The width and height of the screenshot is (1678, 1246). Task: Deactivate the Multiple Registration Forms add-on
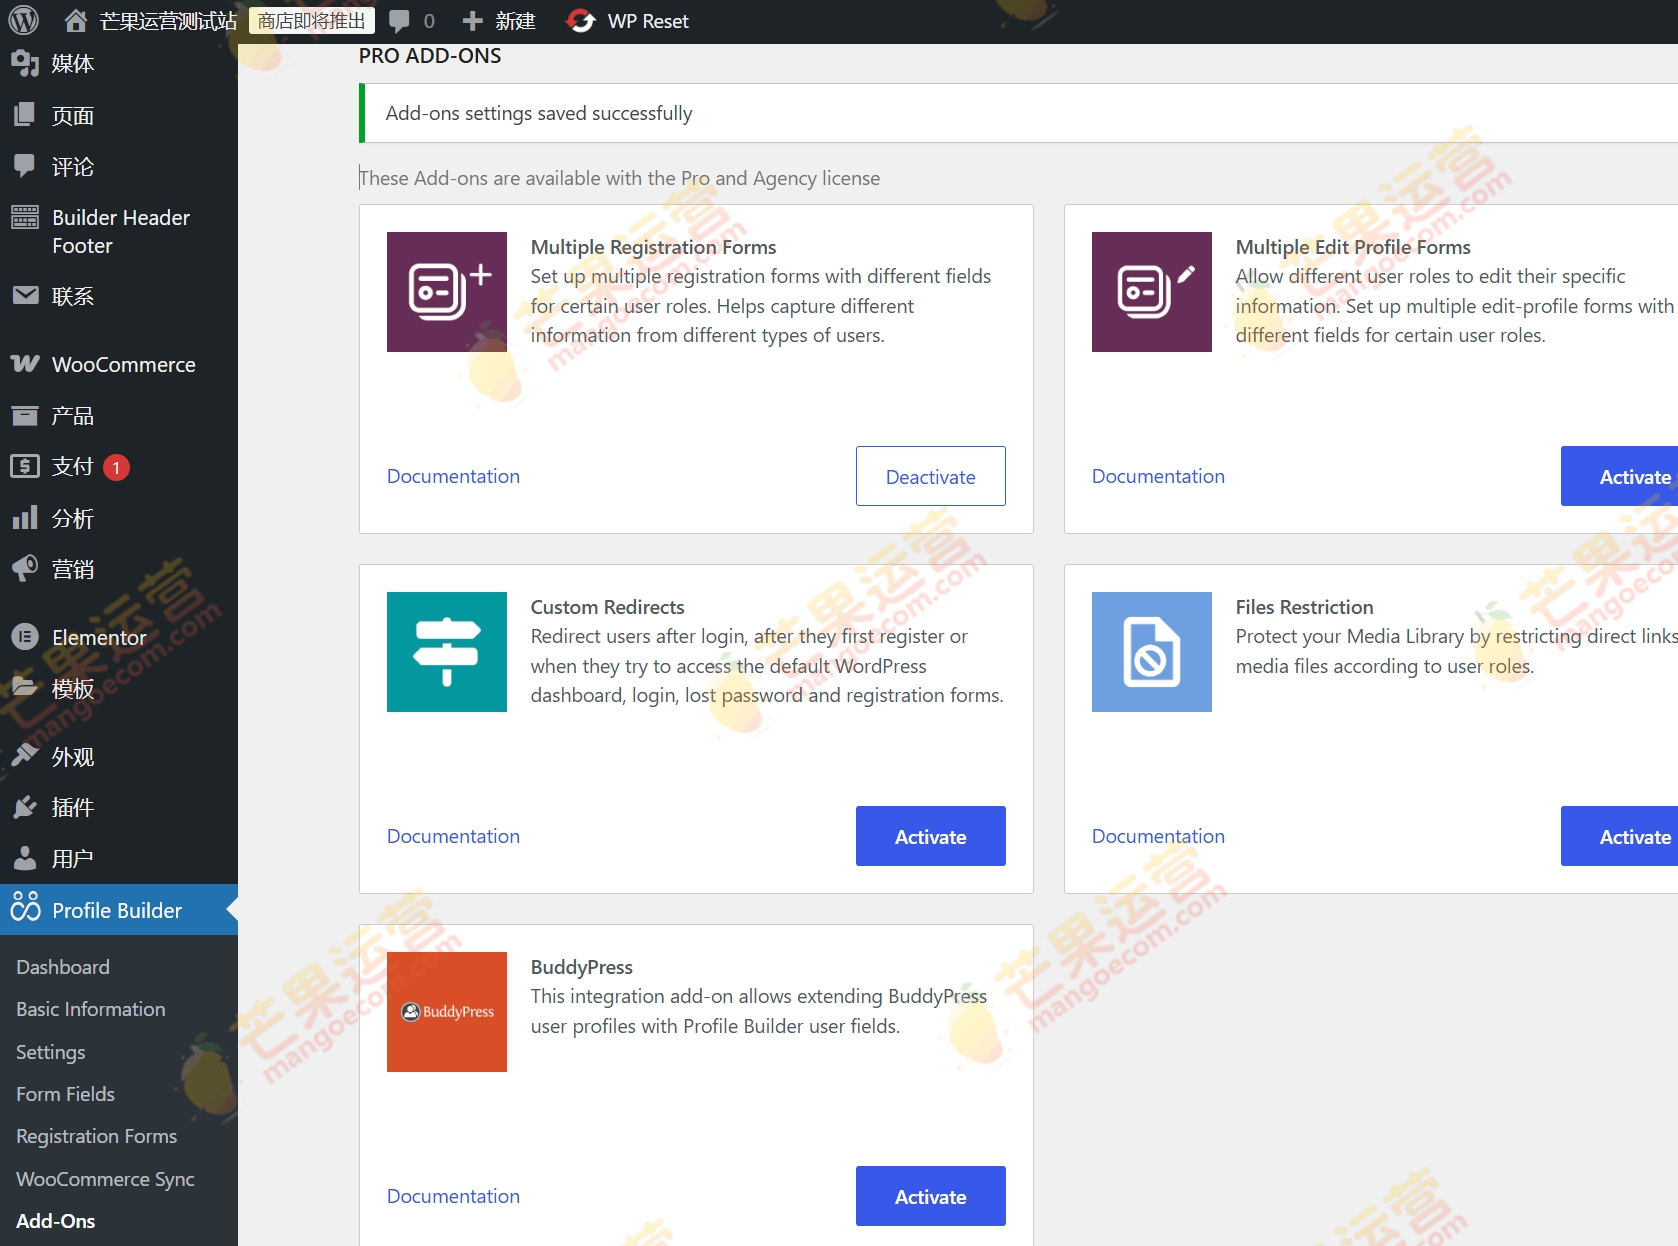pyautogui.click(x=930, y=476)
